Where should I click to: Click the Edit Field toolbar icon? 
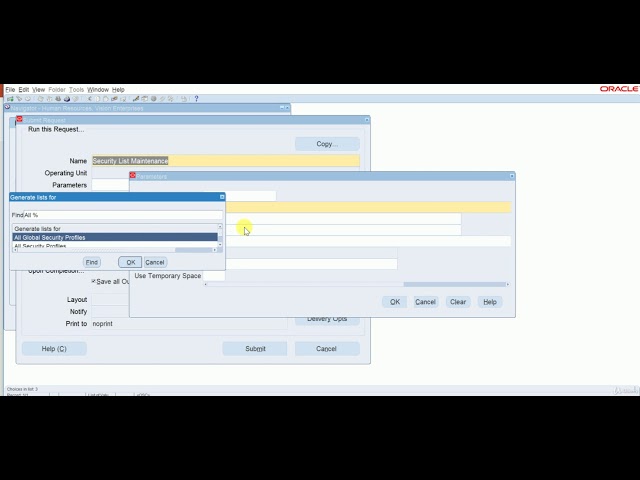[x=136, y=99]
